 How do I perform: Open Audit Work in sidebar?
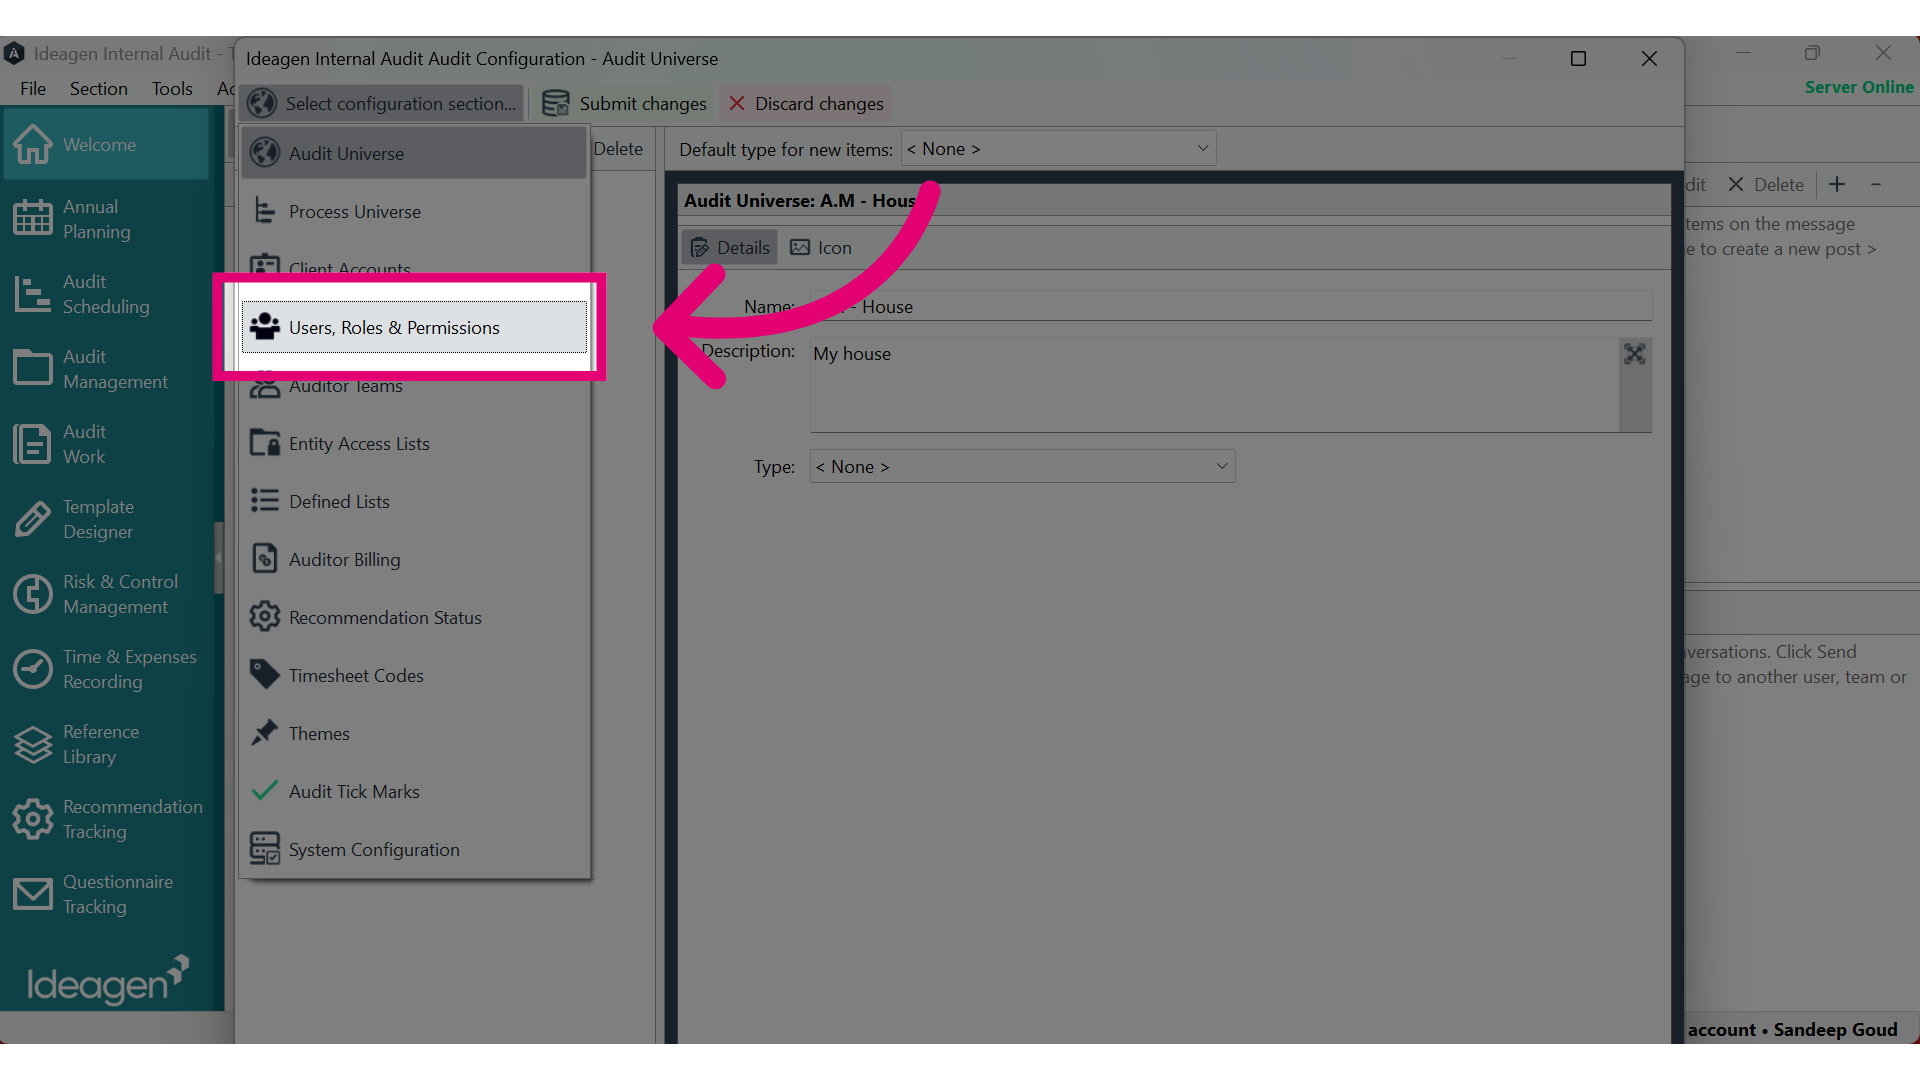tap(106, 444)
